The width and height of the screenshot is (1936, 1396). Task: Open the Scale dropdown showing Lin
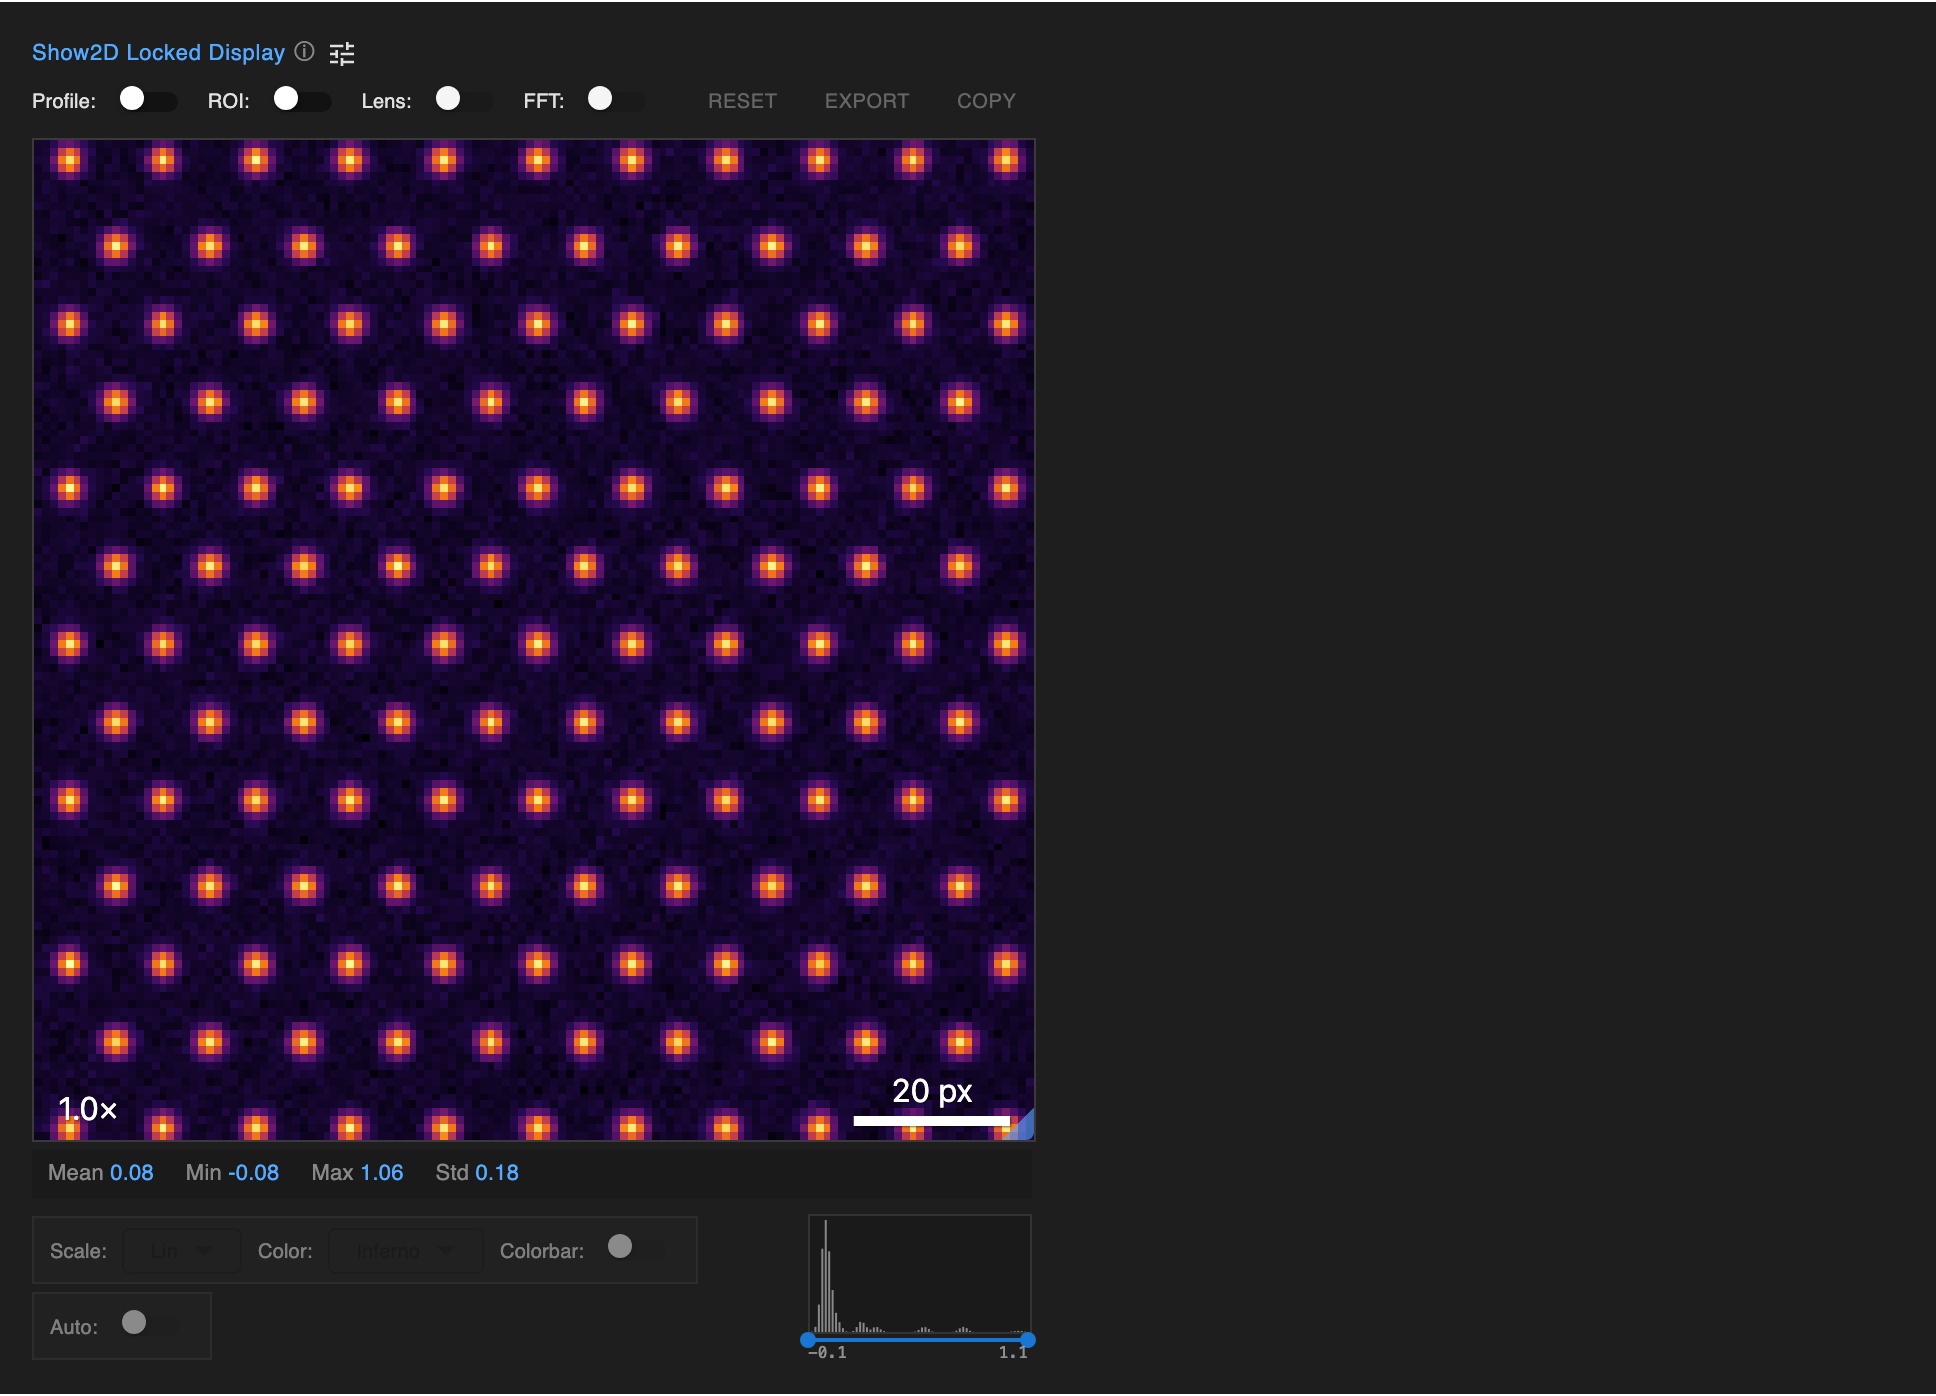pyautogui.click(x=180, y=1249)
